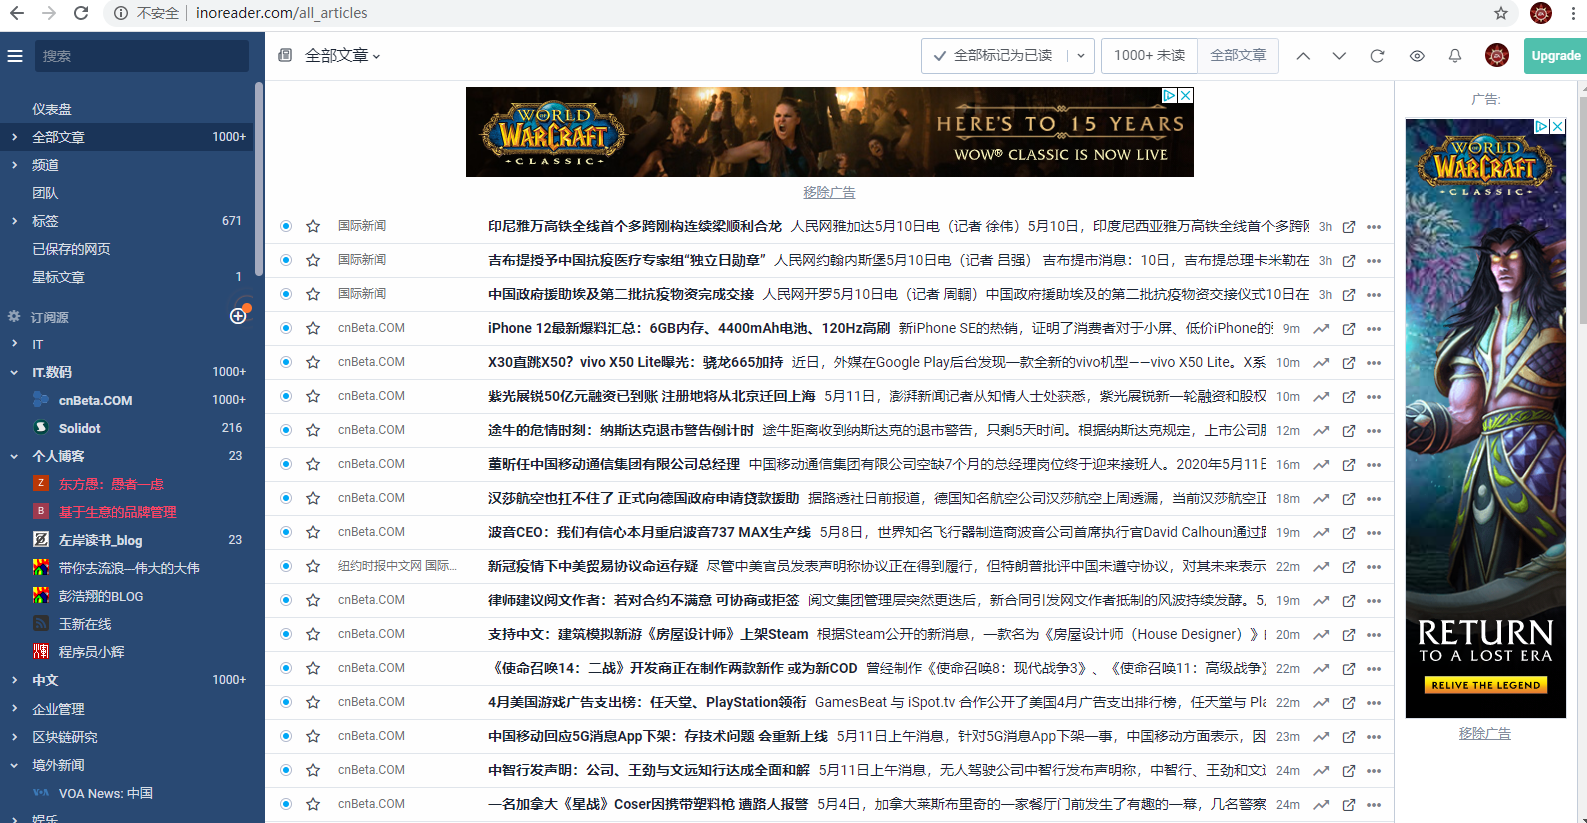Toggle read status of 一名加拿大星战Coser article
1587x823 pixels.
pyautogui.click(x=286, y=804)
